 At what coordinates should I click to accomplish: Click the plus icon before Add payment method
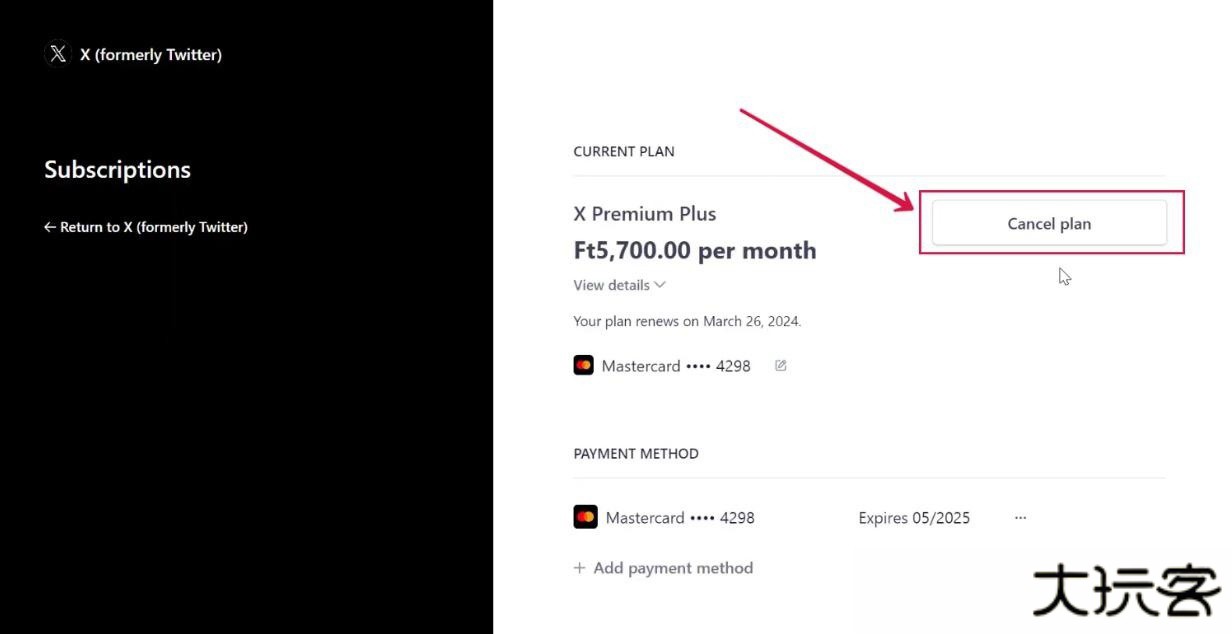tap(579, 568)
